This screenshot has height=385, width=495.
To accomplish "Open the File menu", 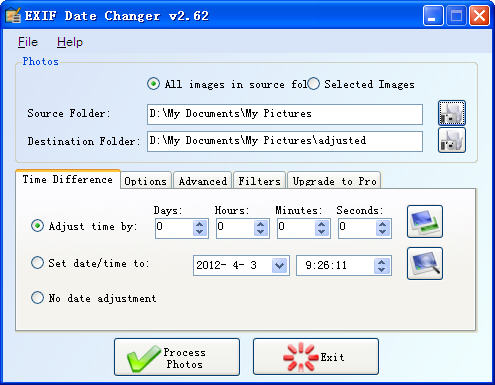I will 28,42.
